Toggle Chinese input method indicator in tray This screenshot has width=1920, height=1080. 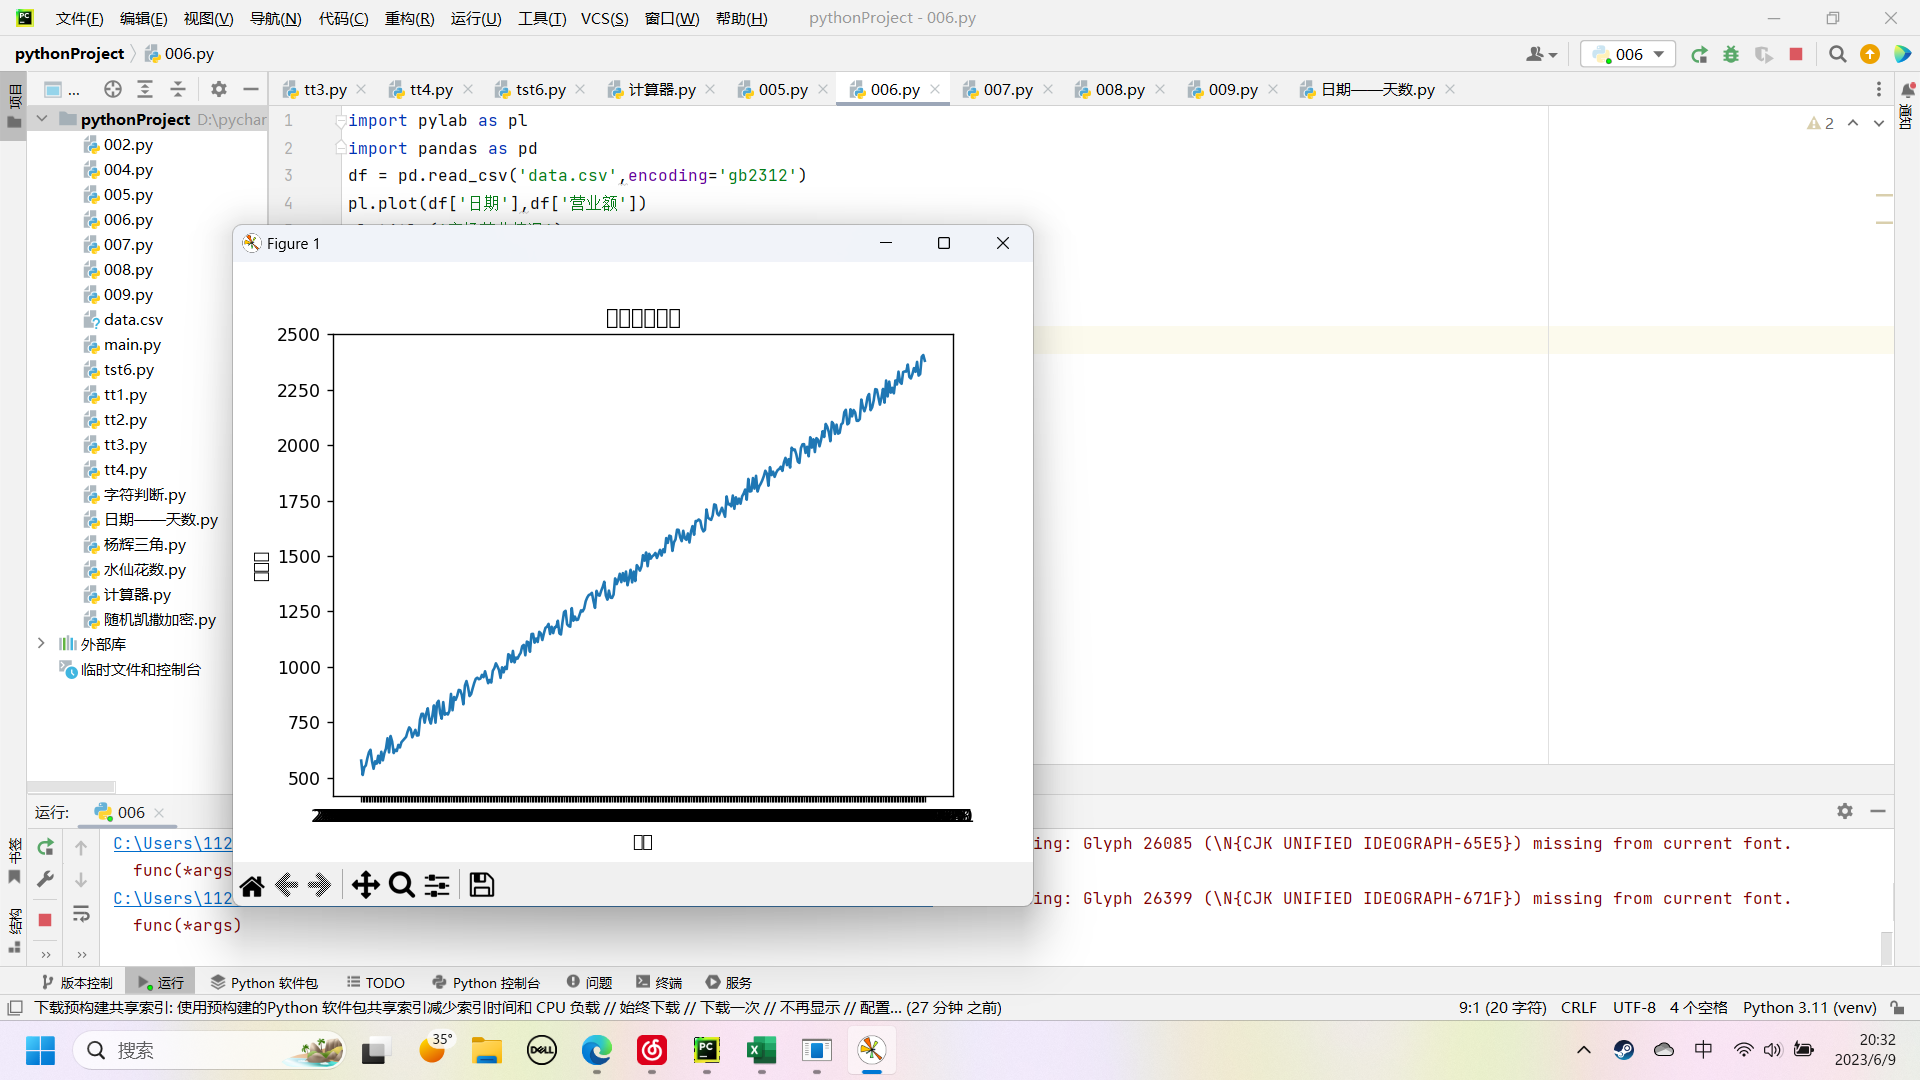(x=1703, y=1049)
